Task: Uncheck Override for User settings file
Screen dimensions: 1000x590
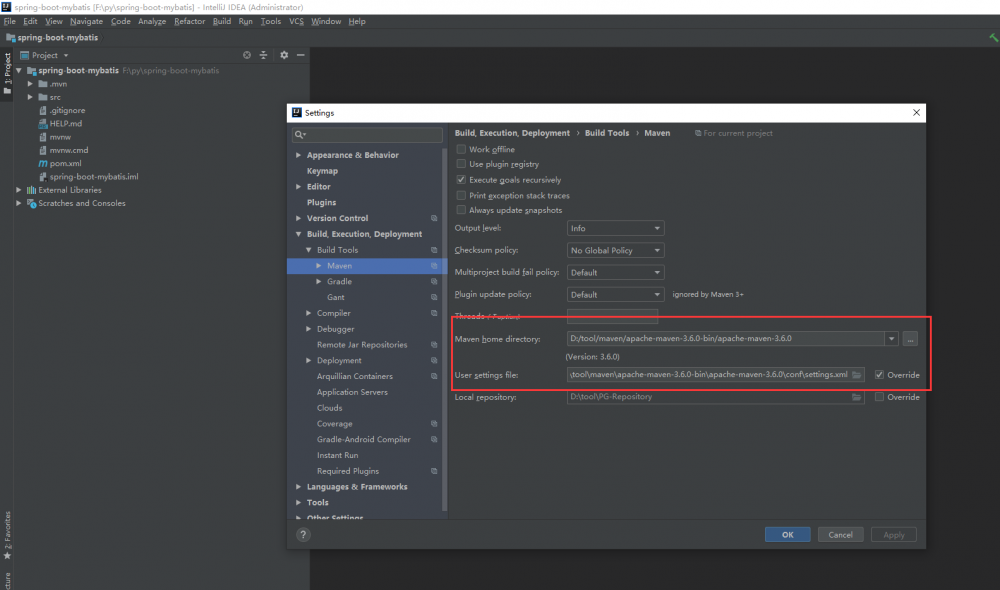Action: pyautogui.click(x=879, y=375)
